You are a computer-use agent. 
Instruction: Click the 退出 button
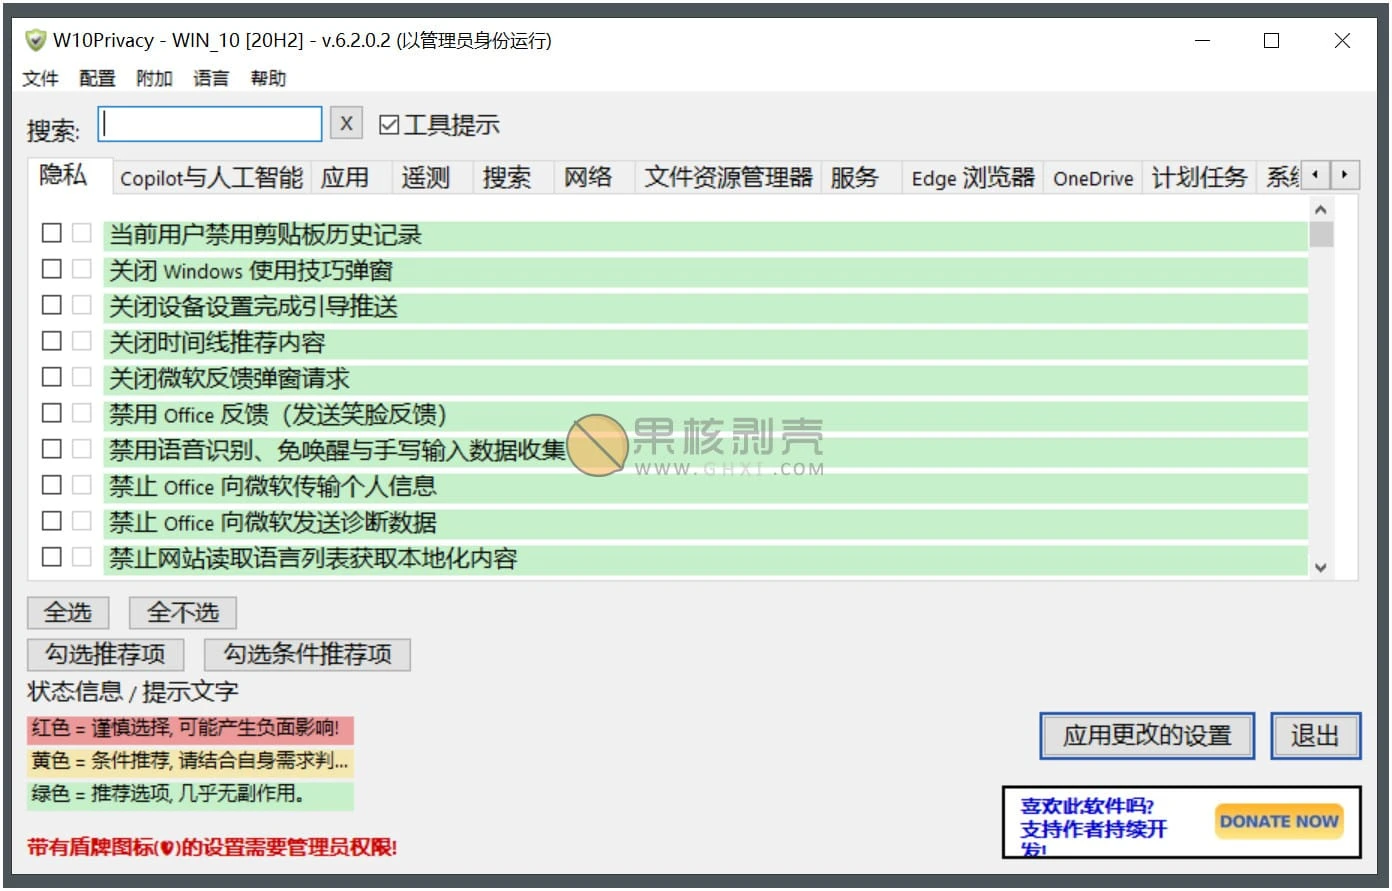[1315, 736]
